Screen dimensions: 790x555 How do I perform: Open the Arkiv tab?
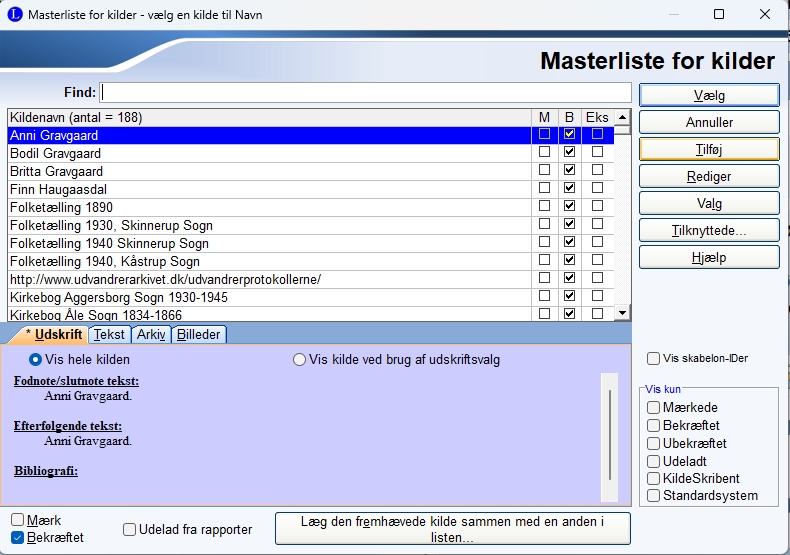[151, 334]
